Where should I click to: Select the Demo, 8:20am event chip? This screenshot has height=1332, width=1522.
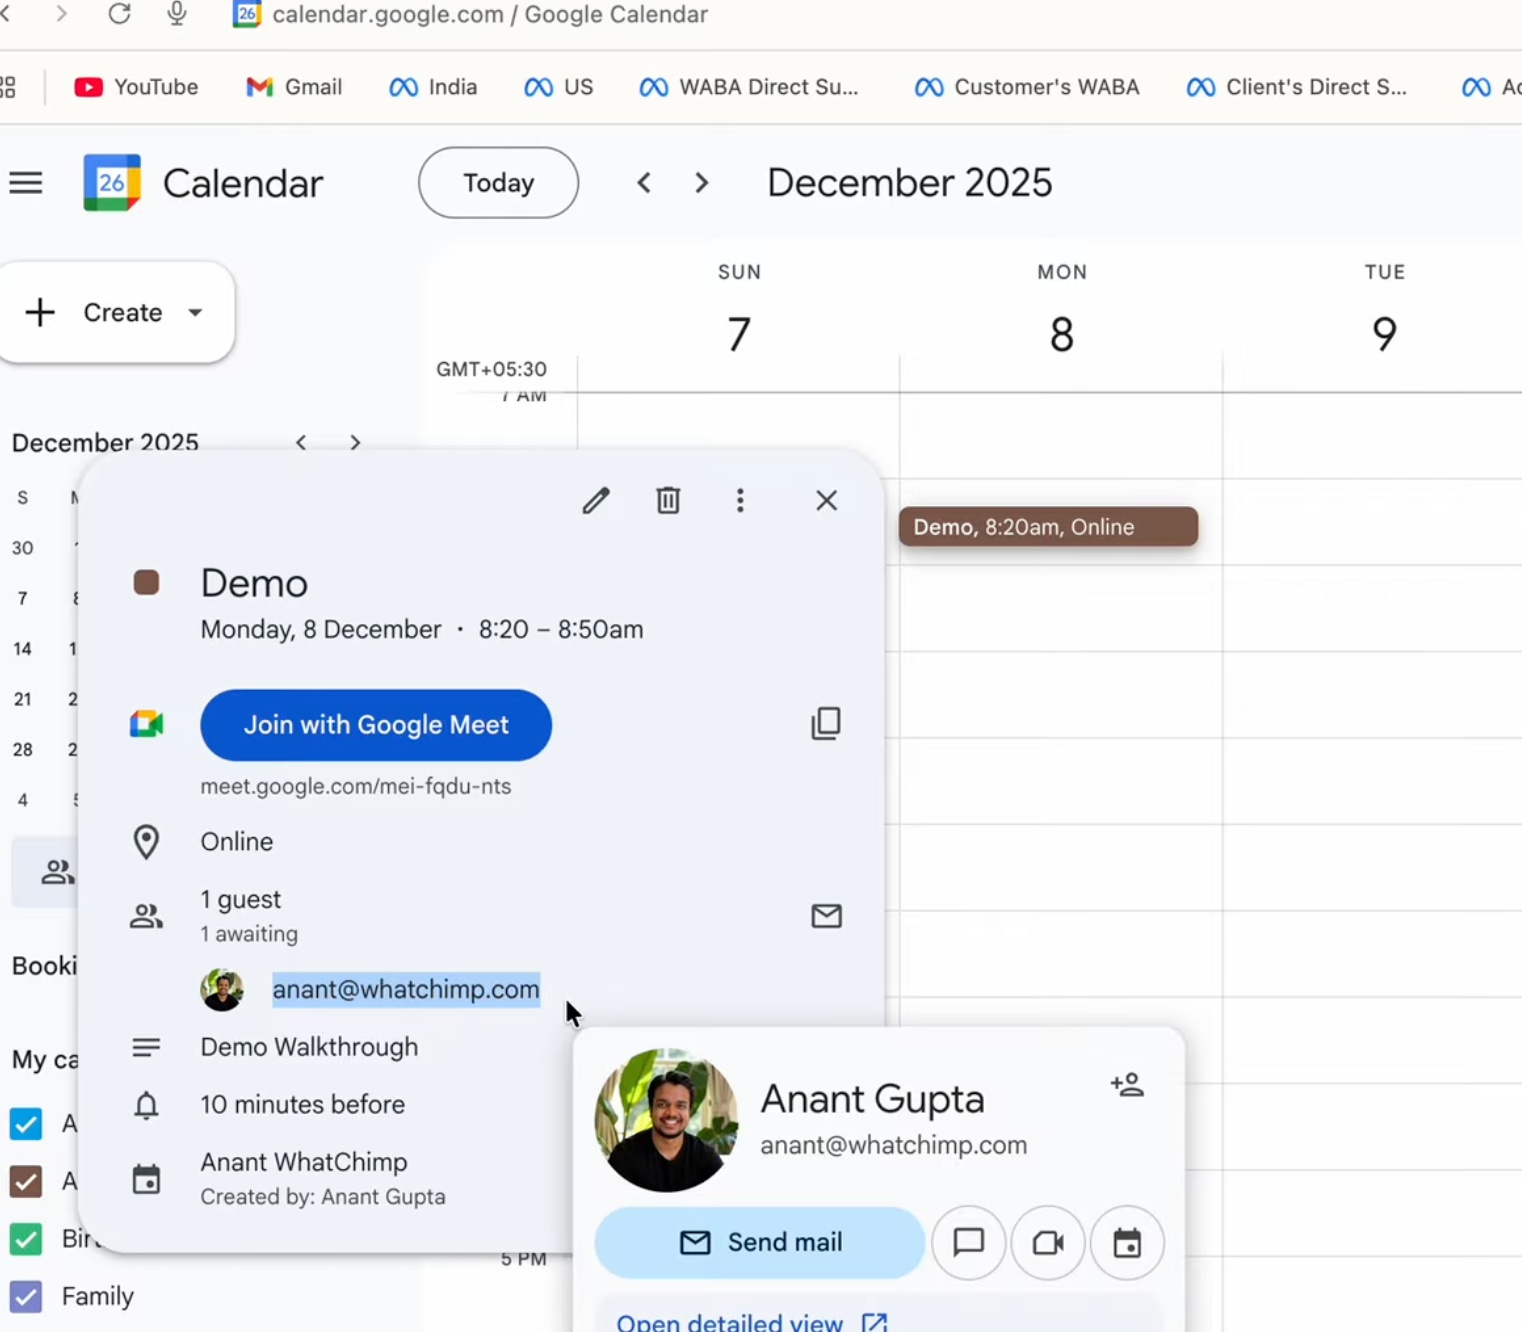click(x=1048, y=527)
